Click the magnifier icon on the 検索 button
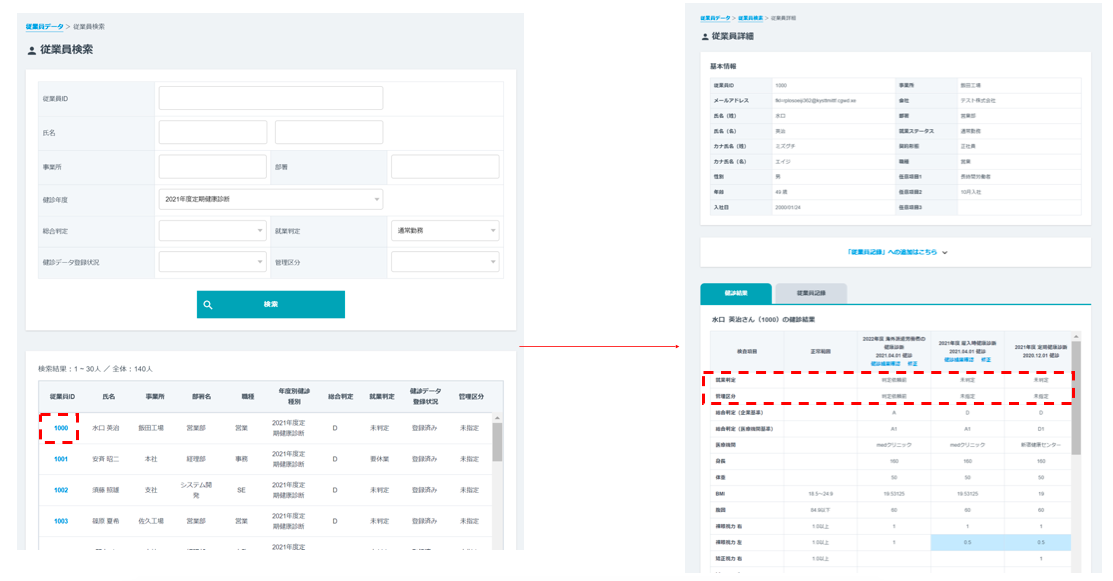Screen dimensions: 1113x581 pyautogui.click(x=208, y=305)
